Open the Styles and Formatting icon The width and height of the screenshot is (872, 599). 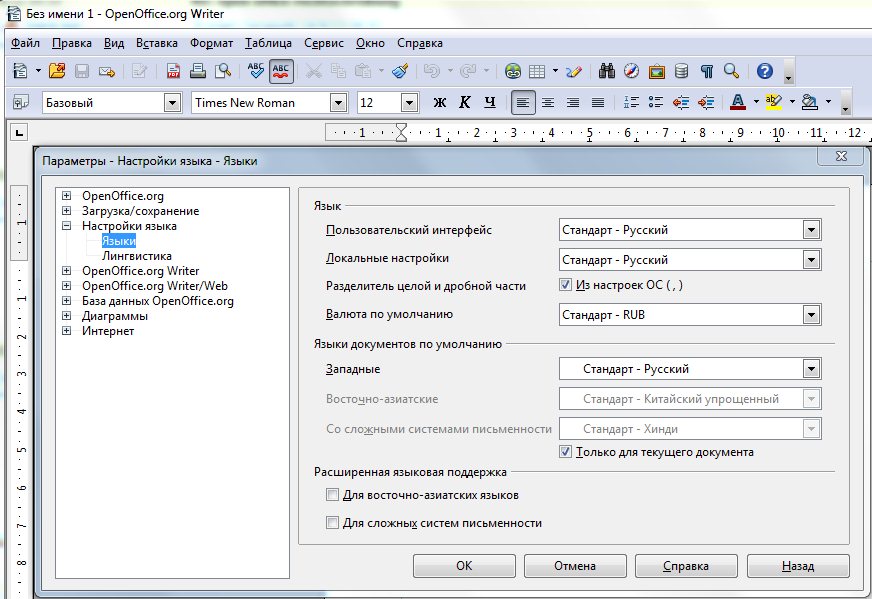point(21,102)
